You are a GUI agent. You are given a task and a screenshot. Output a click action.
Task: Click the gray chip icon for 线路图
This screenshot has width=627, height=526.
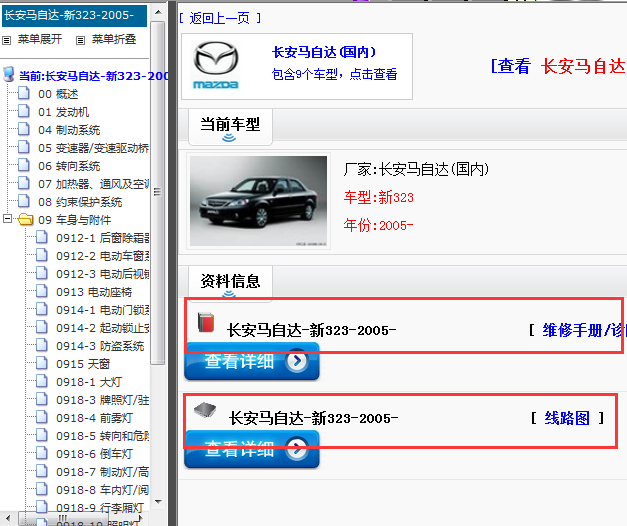[205, 410]
